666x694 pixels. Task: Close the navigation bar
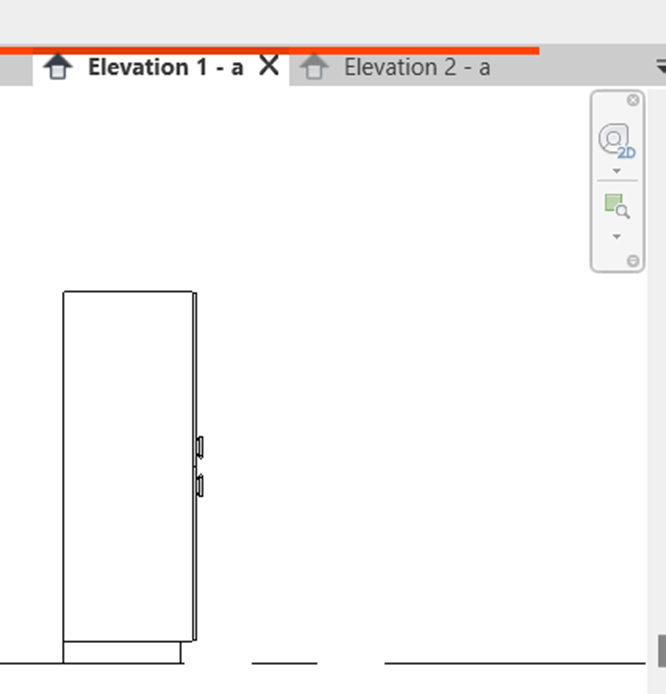click(x=633, y=100)
